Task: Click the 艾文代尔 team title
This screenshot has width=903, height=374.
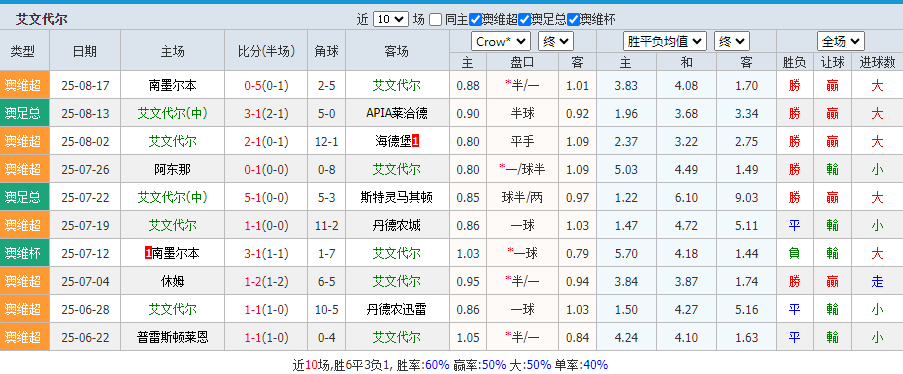Action: point(41,19)
